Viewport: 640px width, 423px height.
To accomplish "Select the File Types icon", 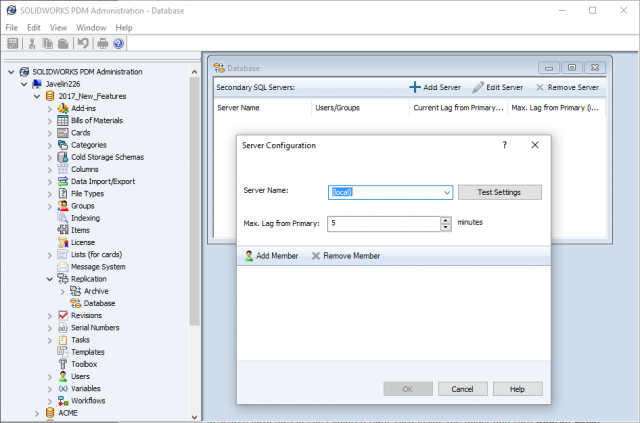I will click(x=63, y=194).
